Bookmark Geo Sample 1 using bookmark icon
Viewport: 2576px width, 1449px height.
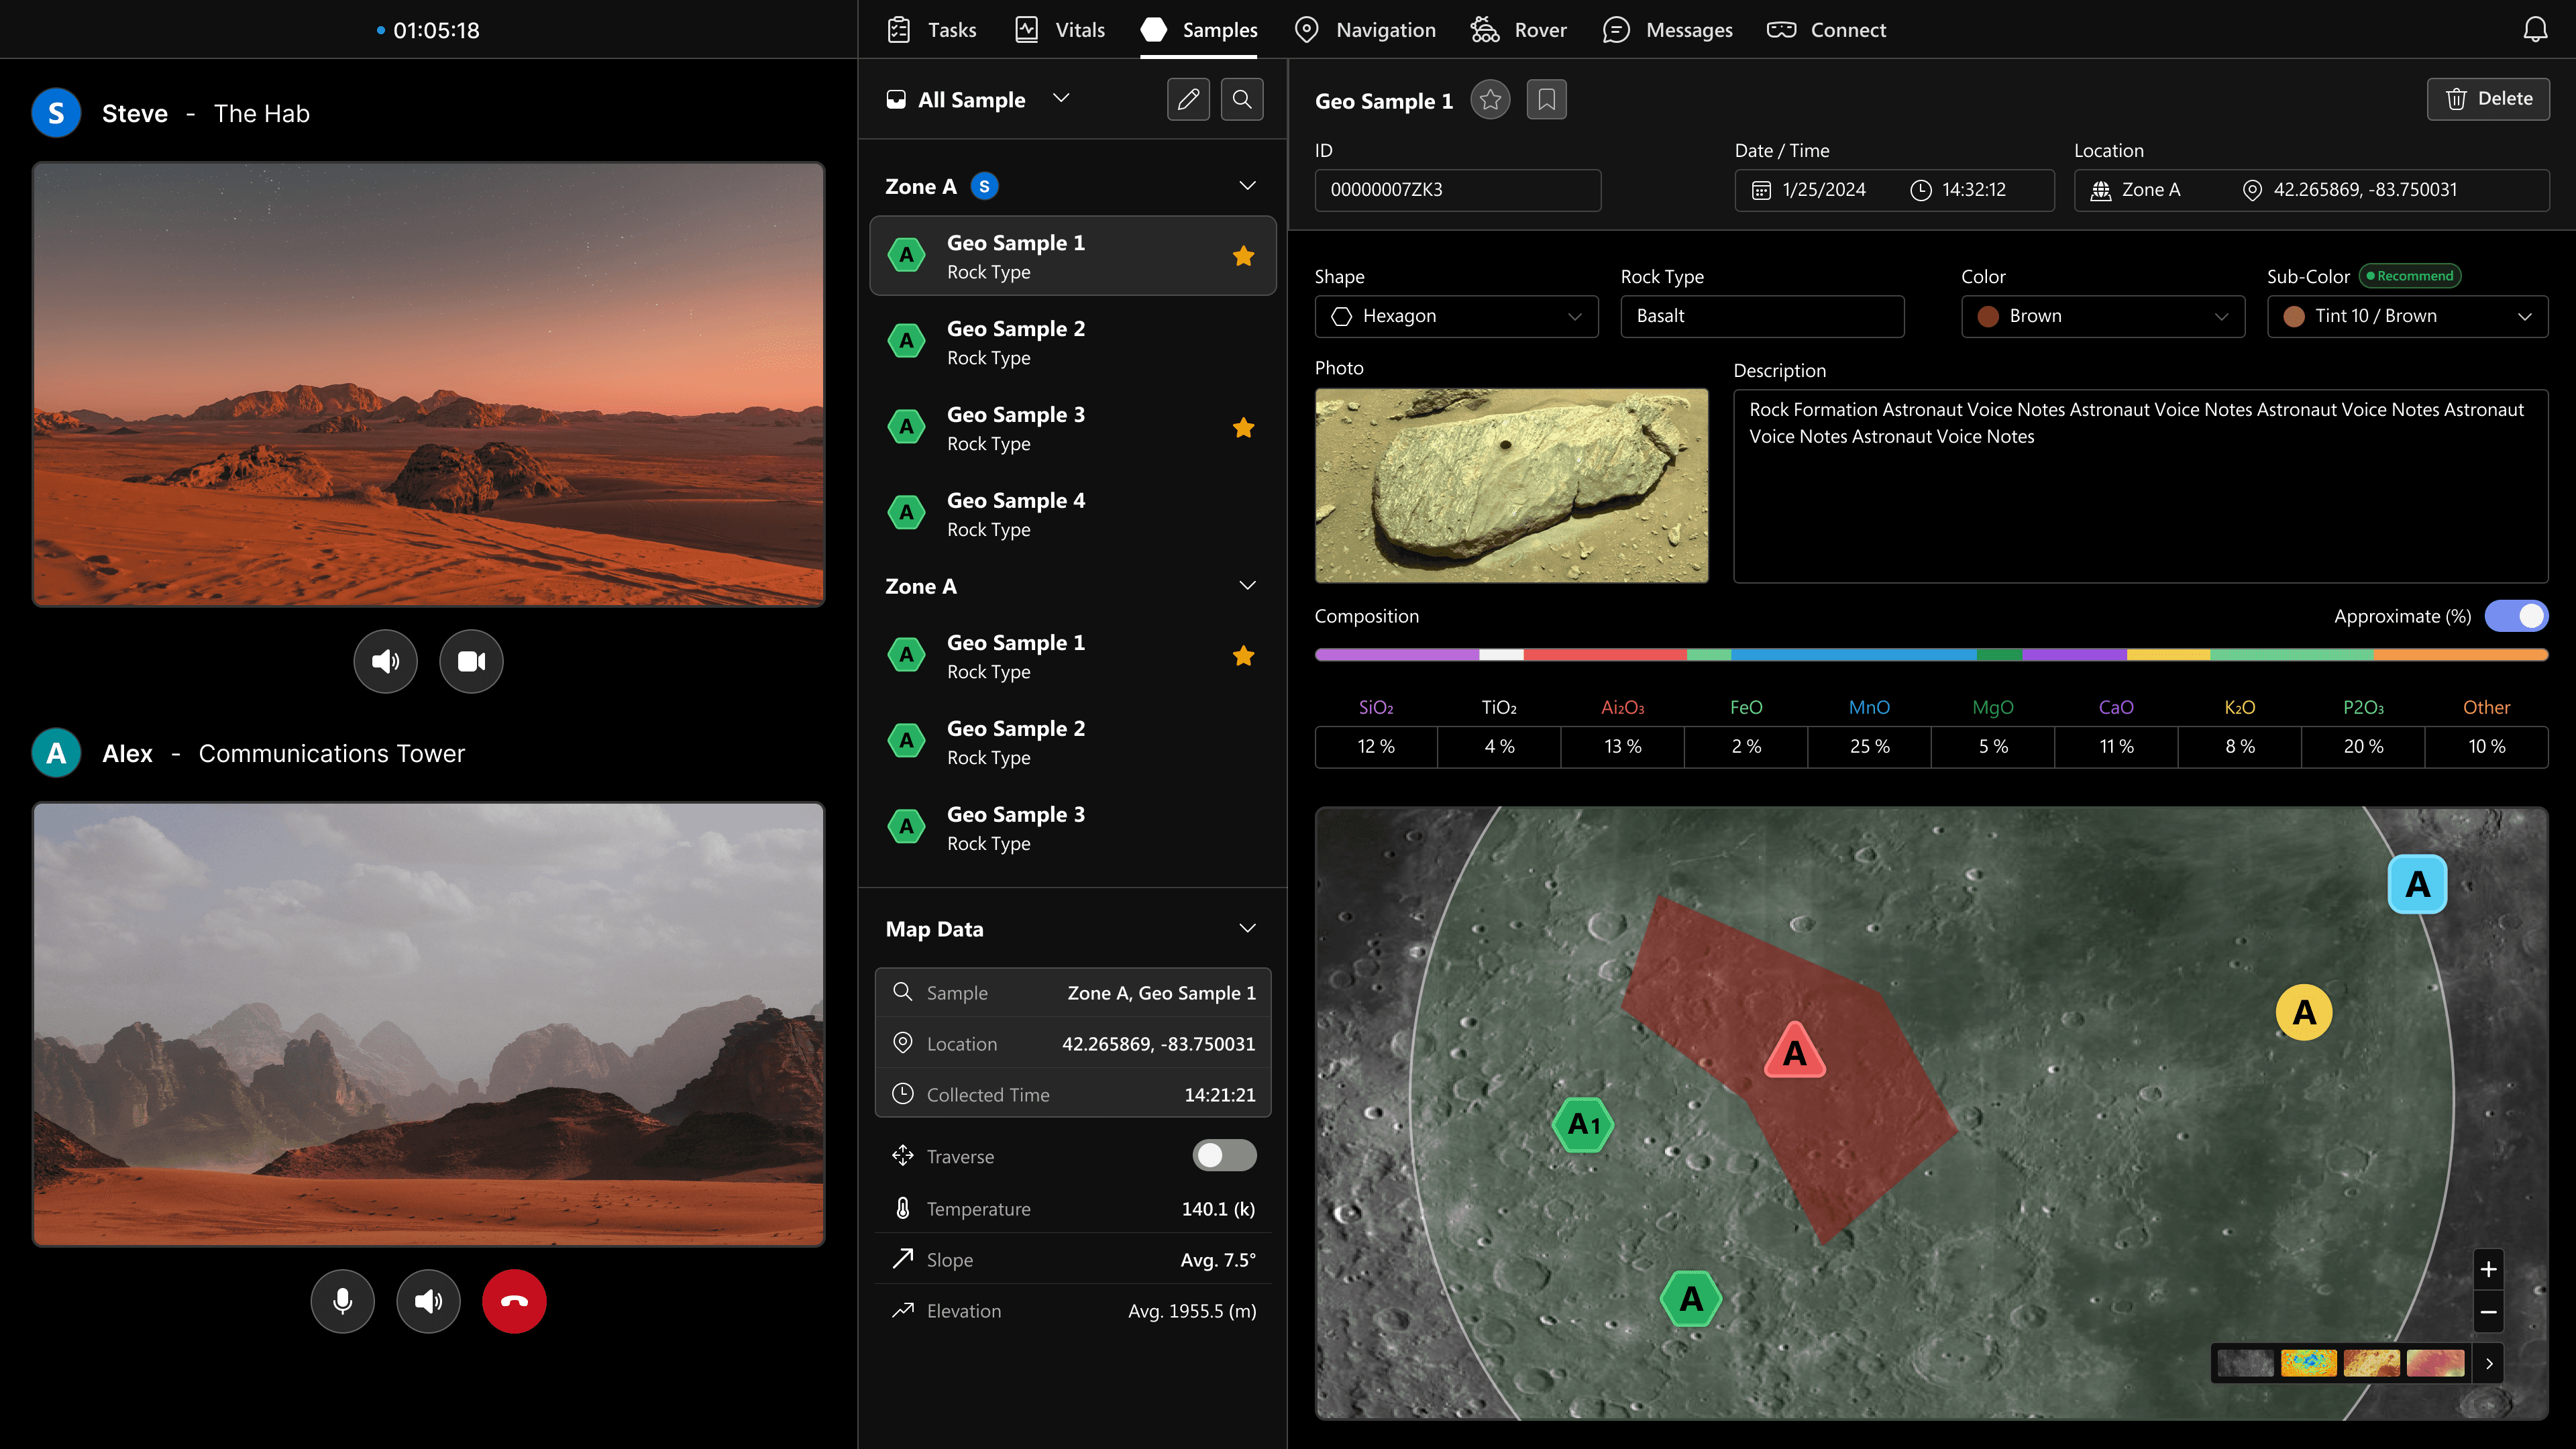click(1546, 100)
